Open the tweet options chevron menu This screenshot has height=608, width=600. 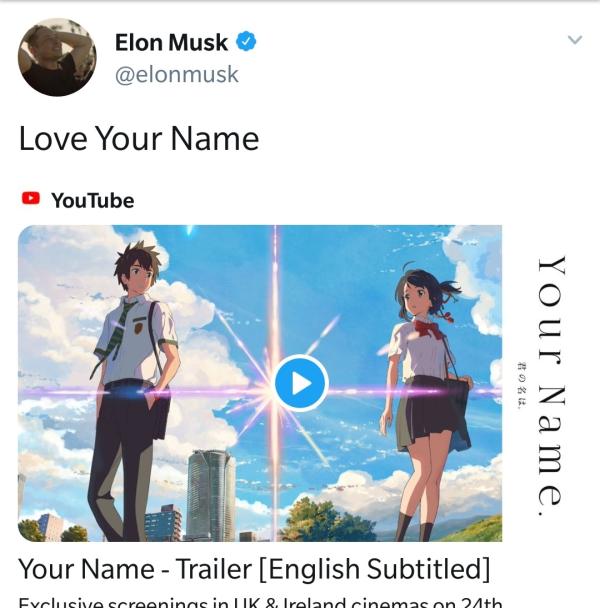click(x=574, y=40)
